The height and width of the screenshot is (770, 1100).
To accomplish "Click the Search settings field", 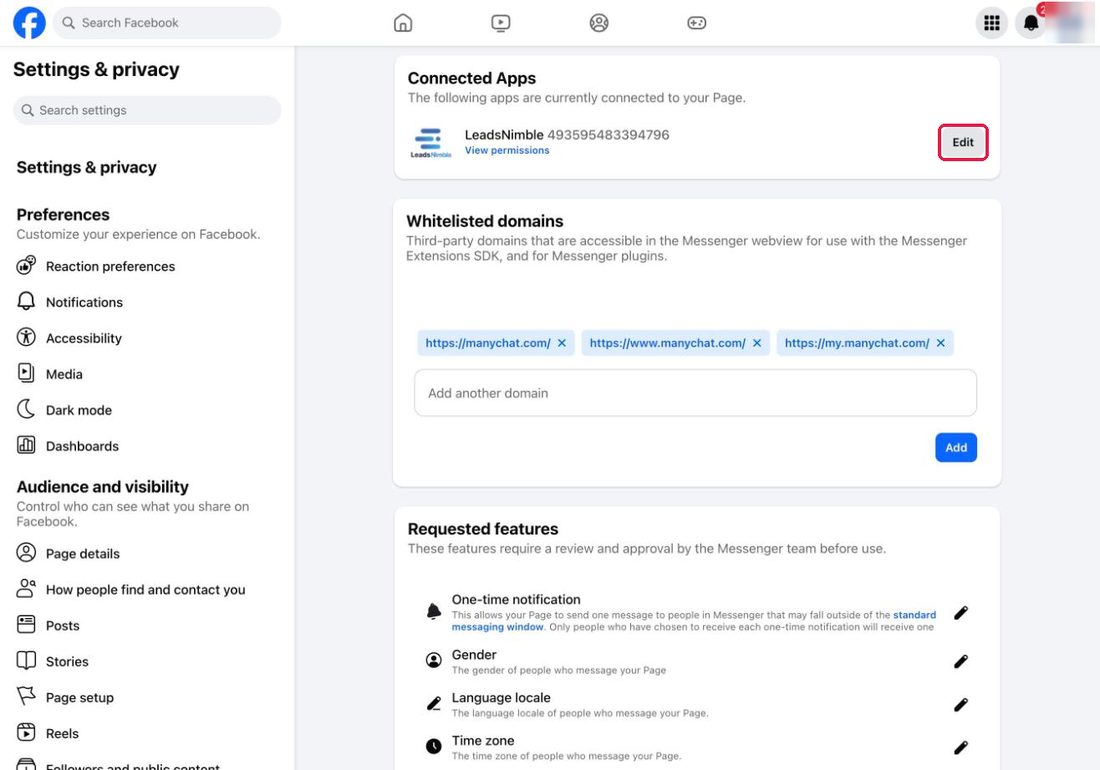I will pyautogui.click(x=147, y=110).
